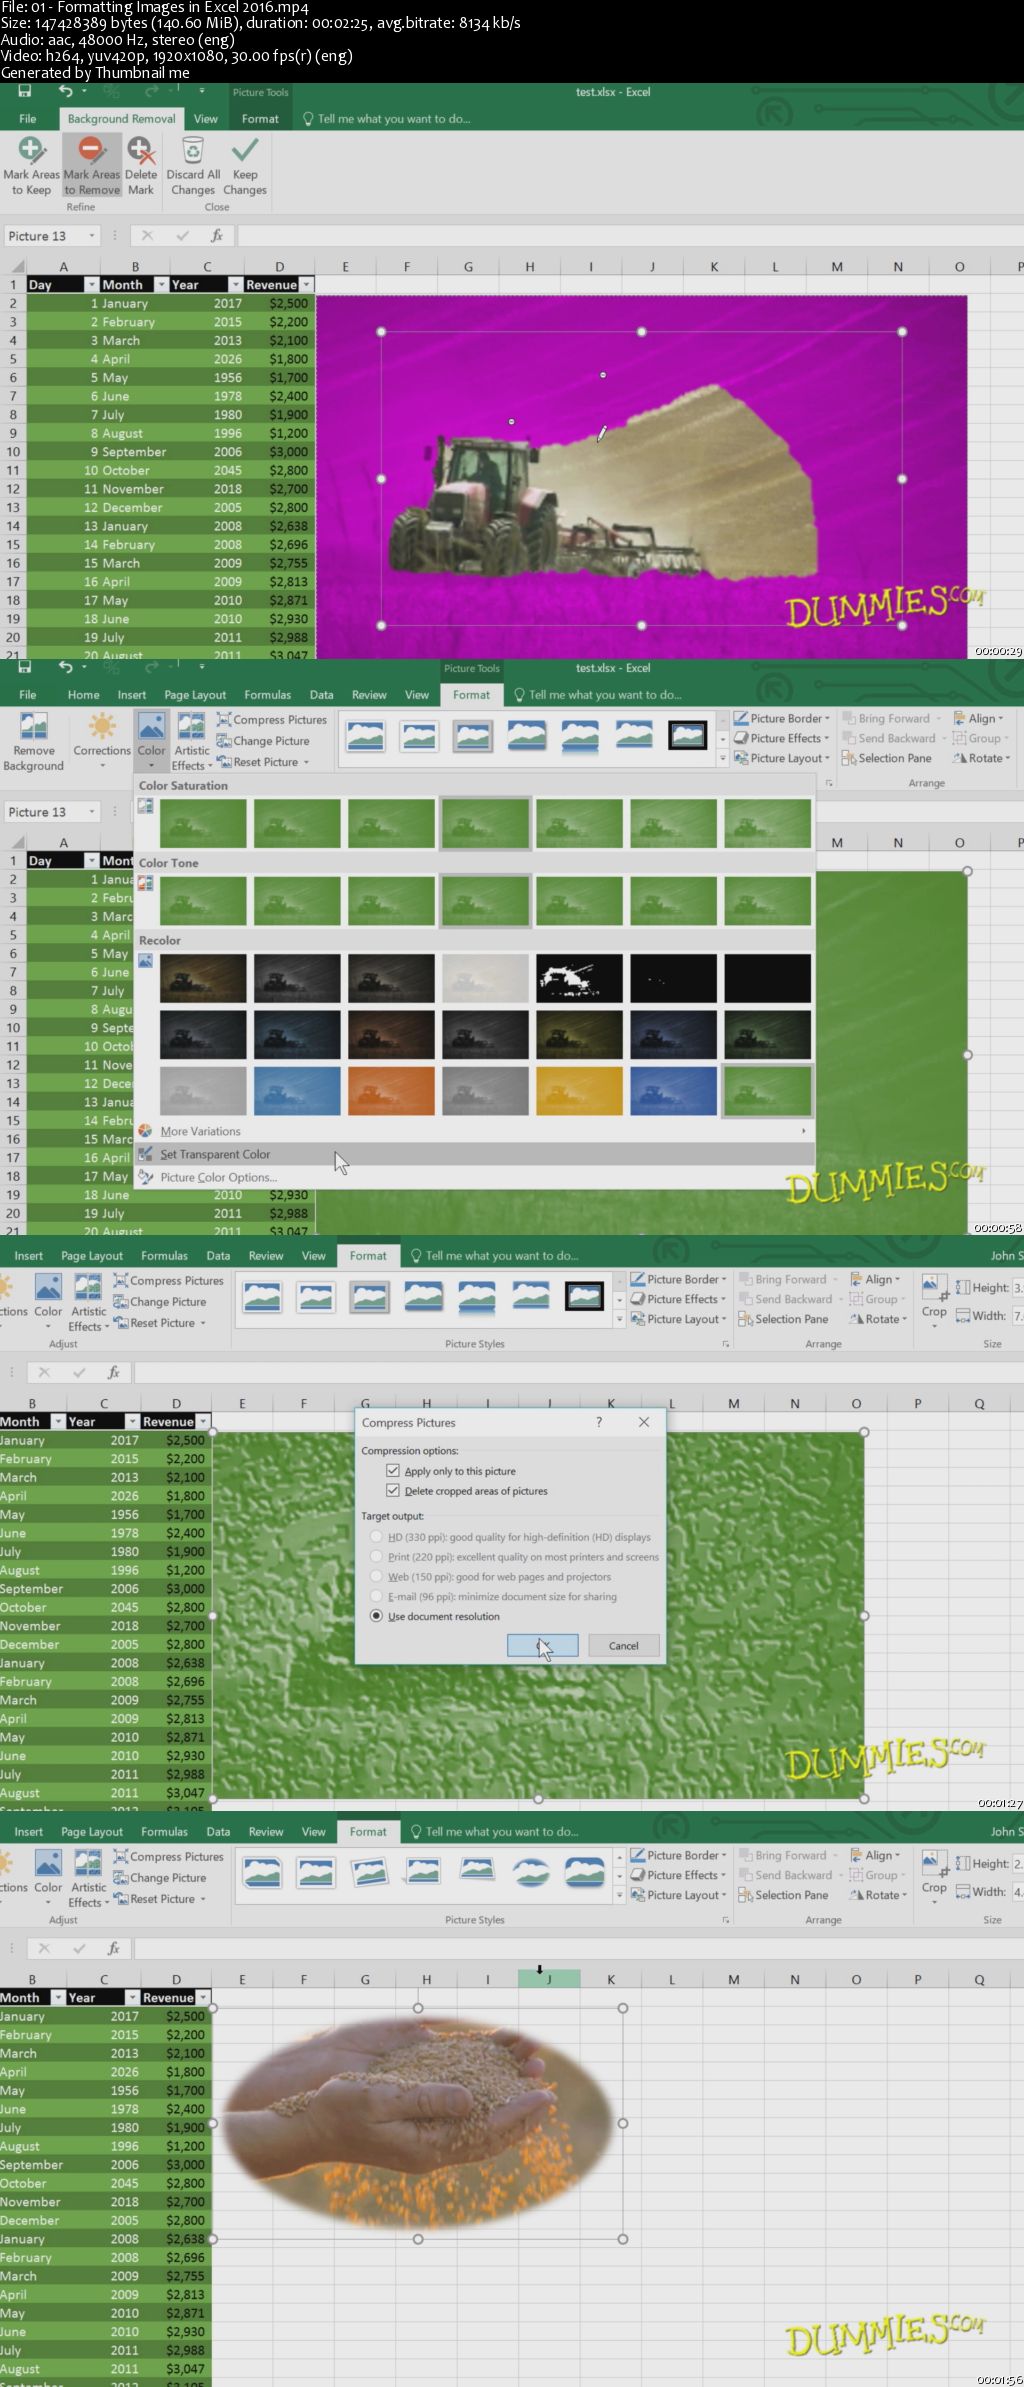Select the Print (220 ppi) radio option

(376, 1557)
